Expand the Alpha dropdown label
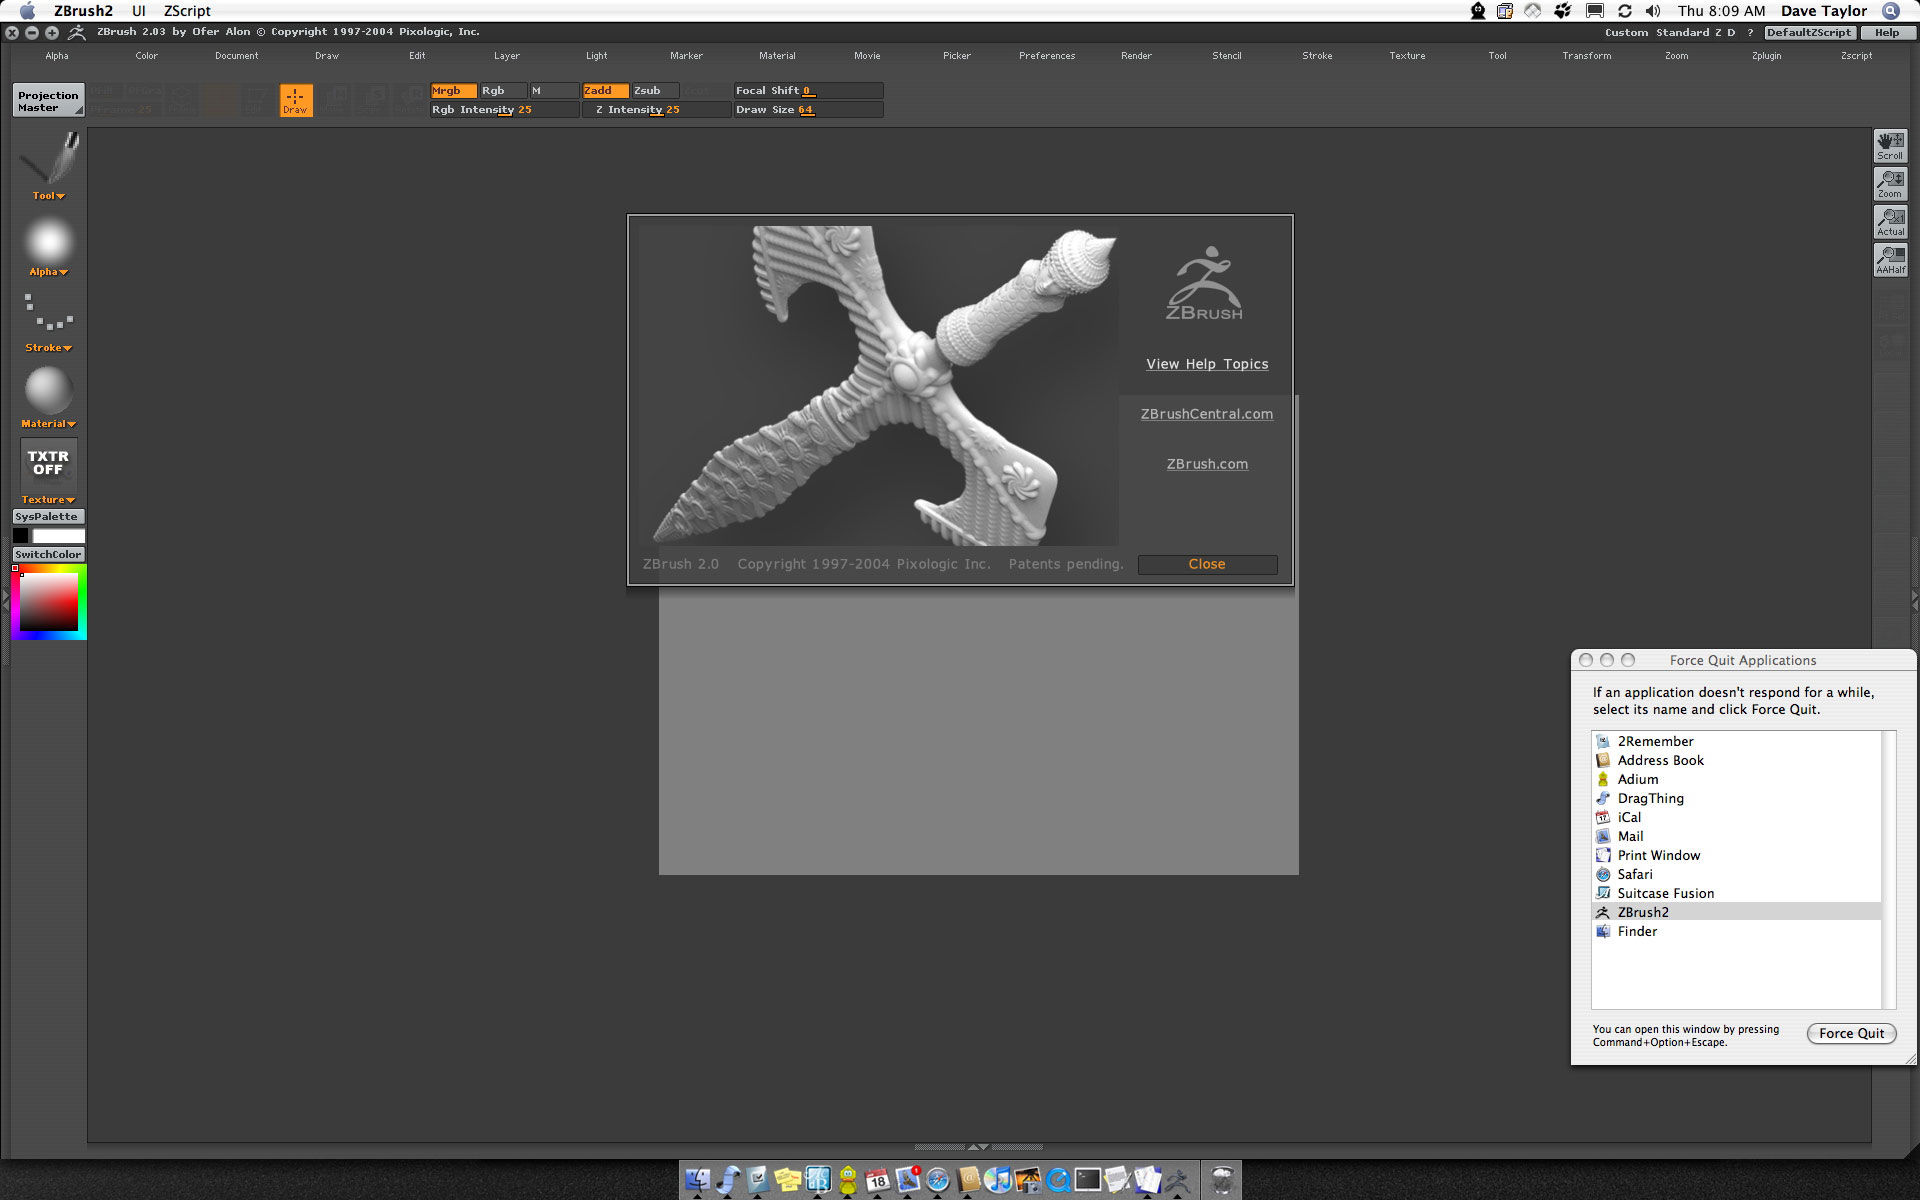This screenshot has height=1200, width=1920. (48, 272)
